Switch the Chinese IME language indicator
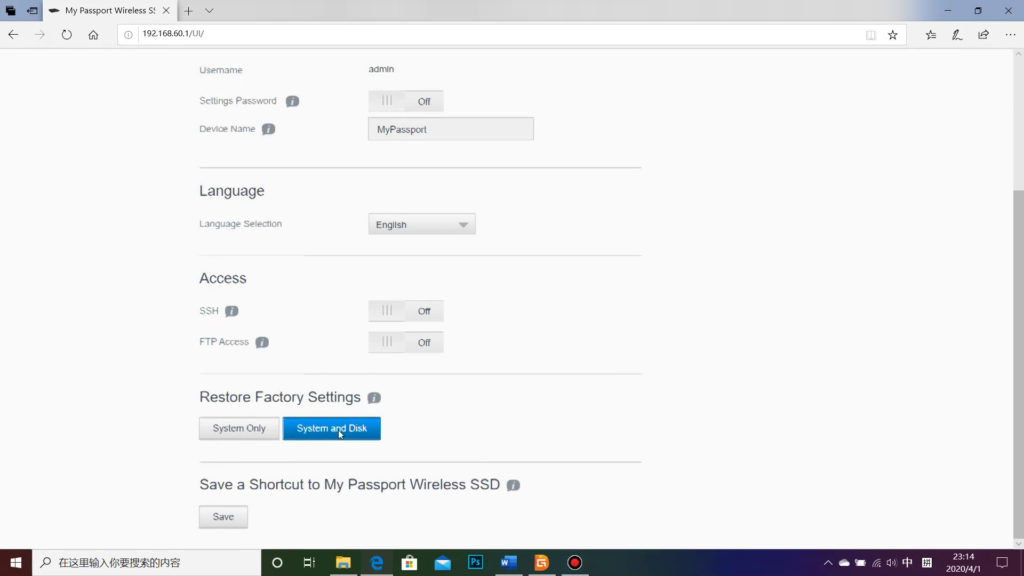 907,562
